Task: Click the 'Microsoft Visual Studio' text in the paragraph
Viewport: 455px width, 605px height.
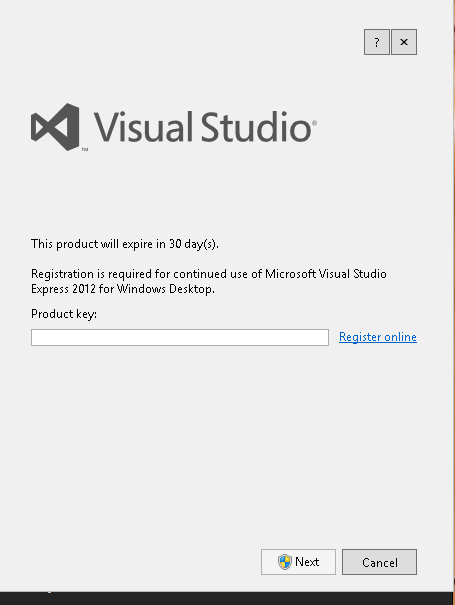Action: tap(326, 274)
